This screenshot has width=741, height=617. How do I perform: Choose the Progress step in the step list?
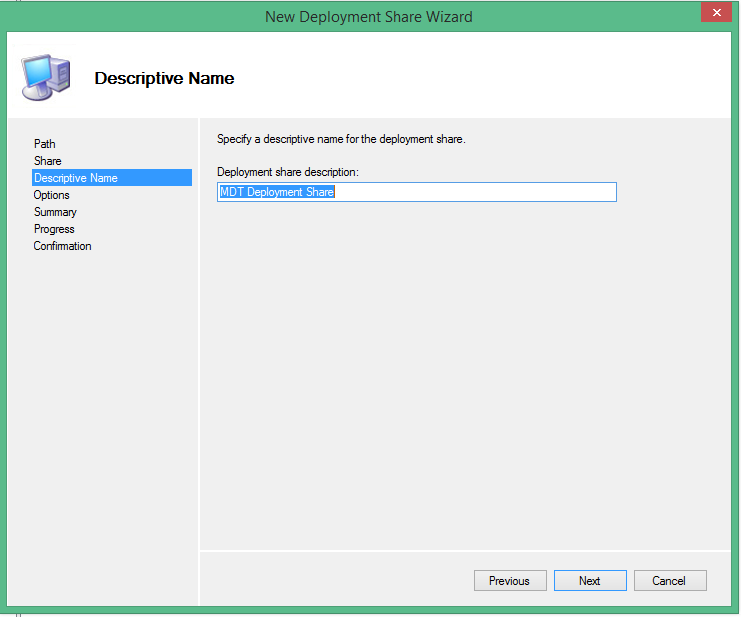54,229
